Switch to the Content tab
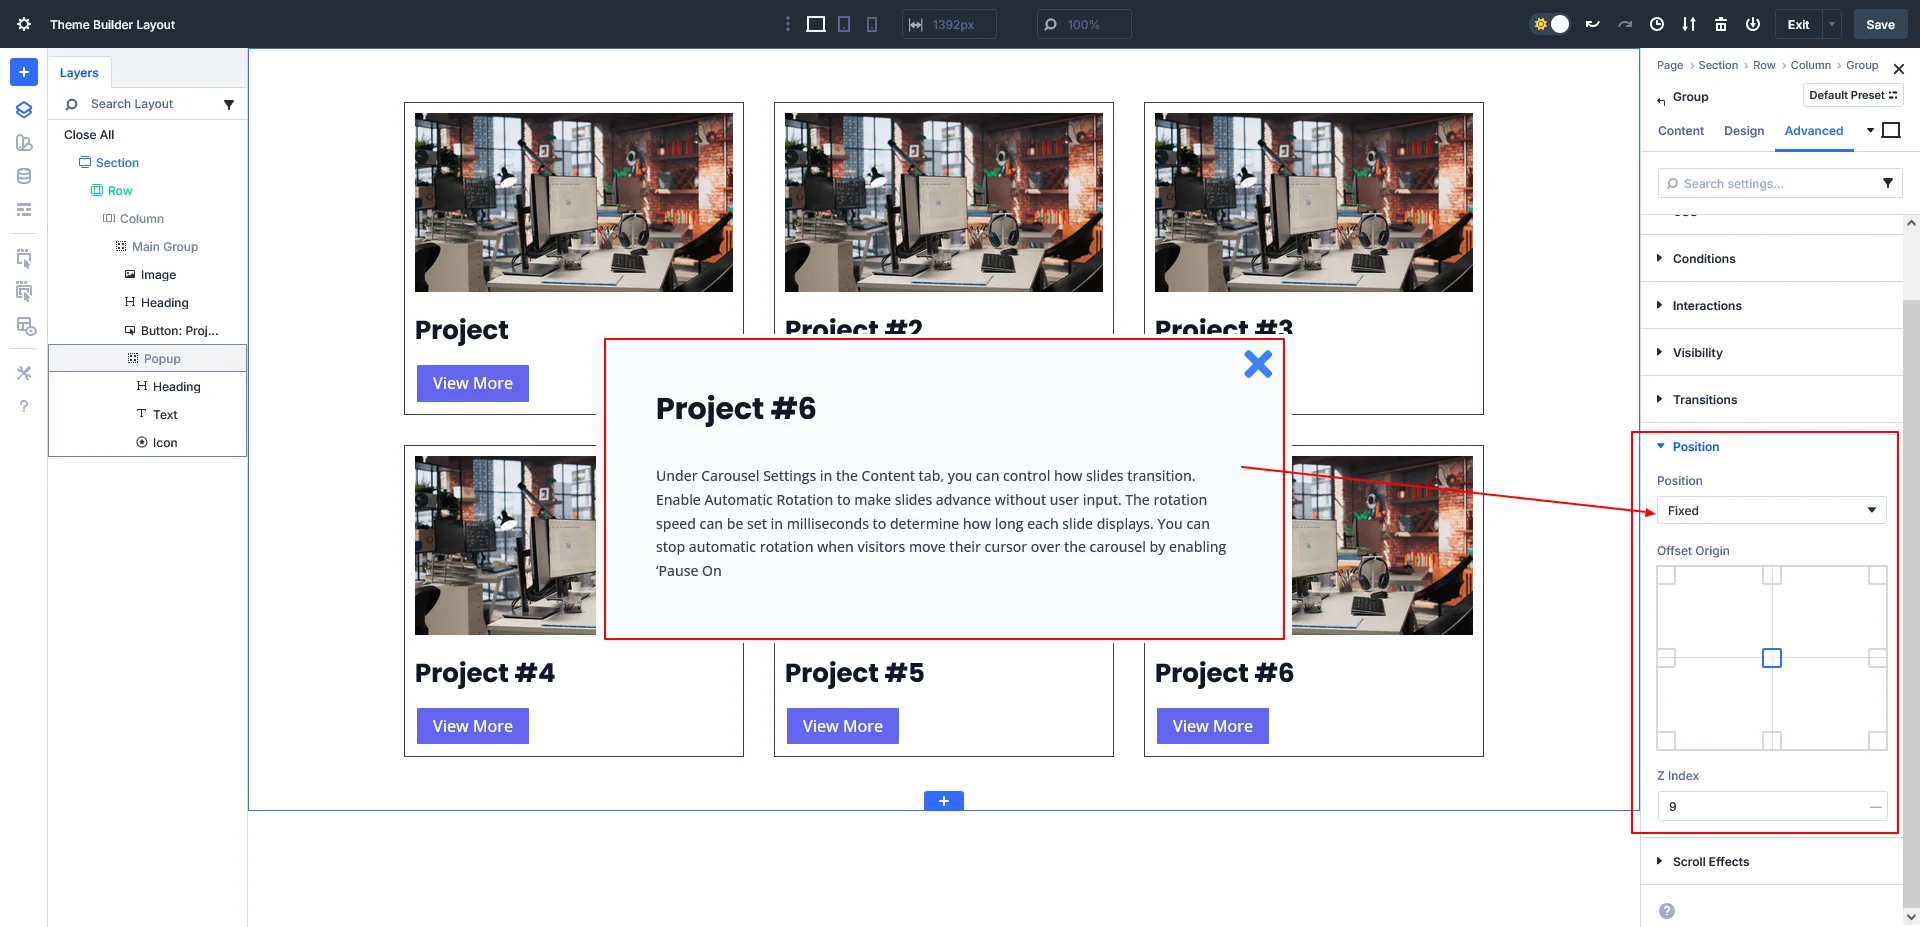 [x=1680, y=131]
